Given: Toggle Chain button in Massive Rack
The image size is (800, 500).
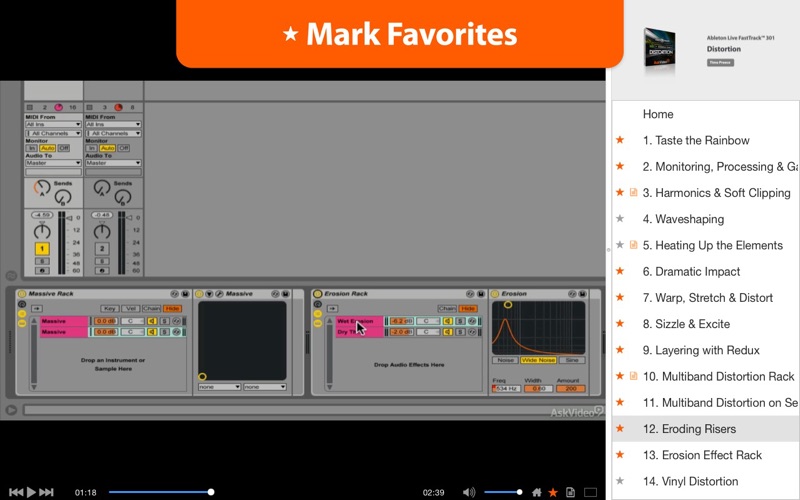Looking at the screenshot, I should point(152,308).
